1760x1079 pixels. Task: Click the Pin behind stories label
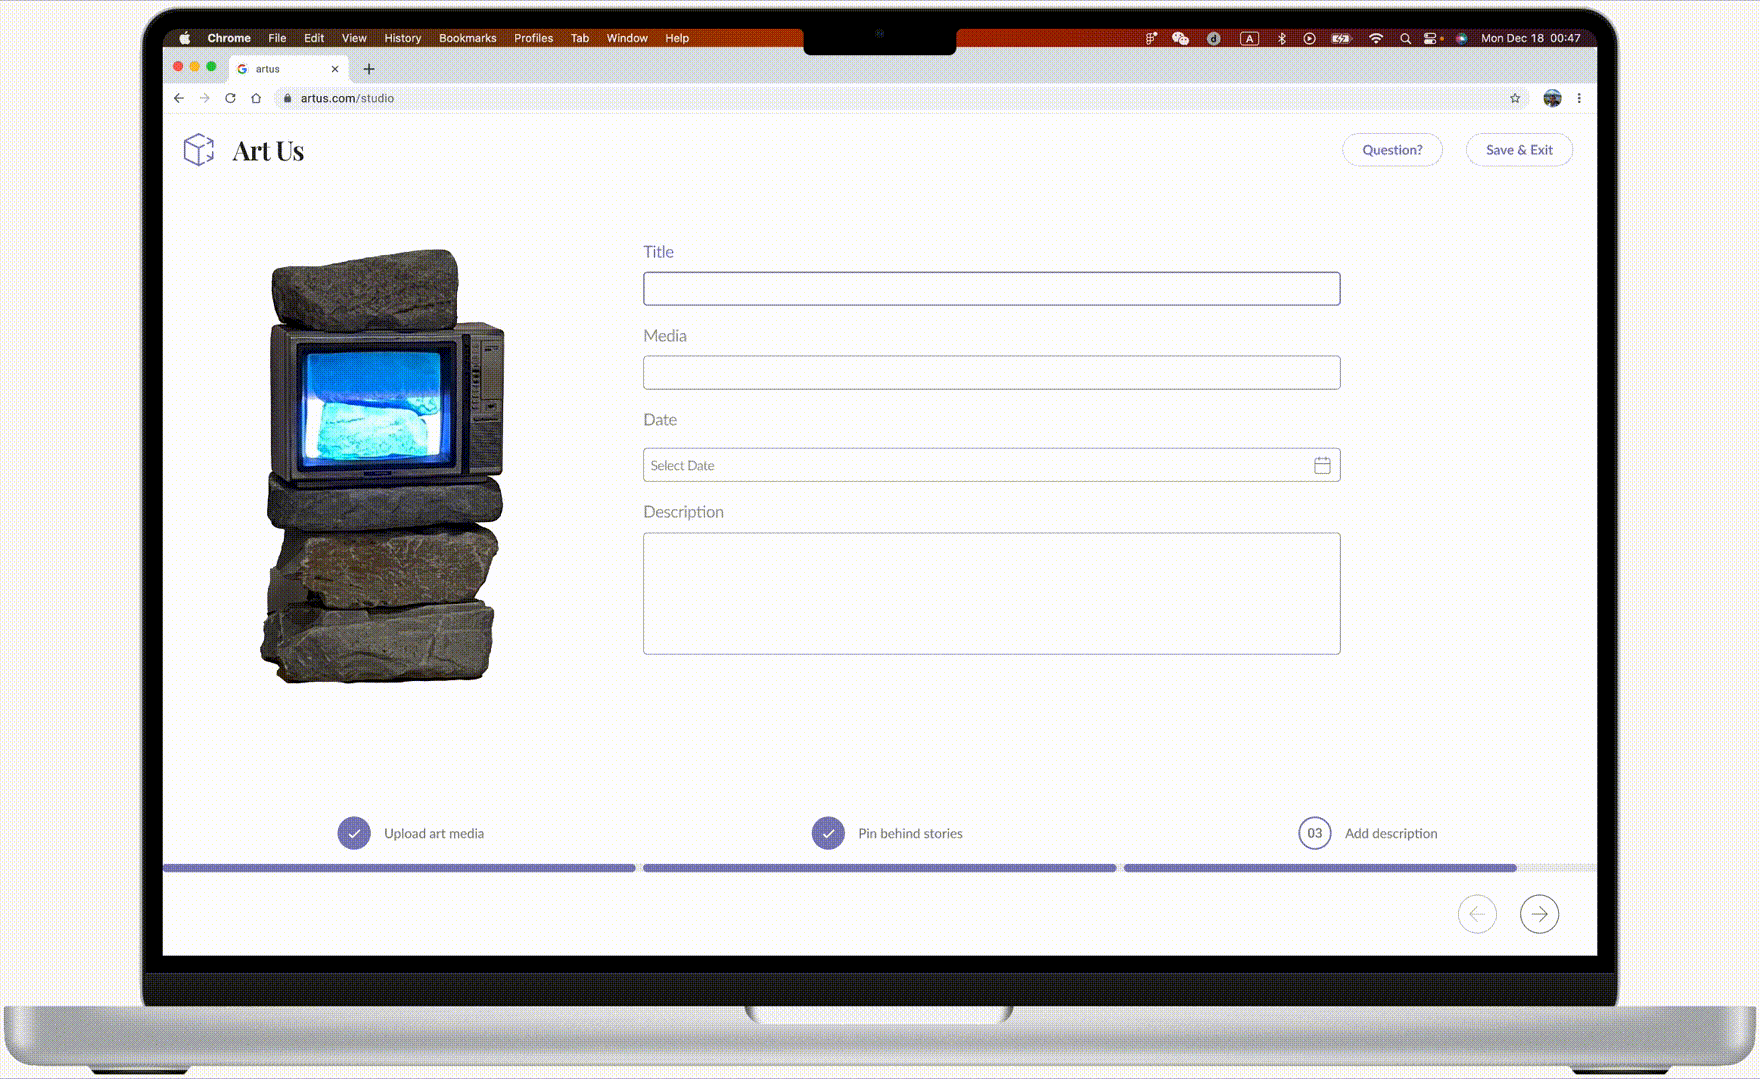910,833
